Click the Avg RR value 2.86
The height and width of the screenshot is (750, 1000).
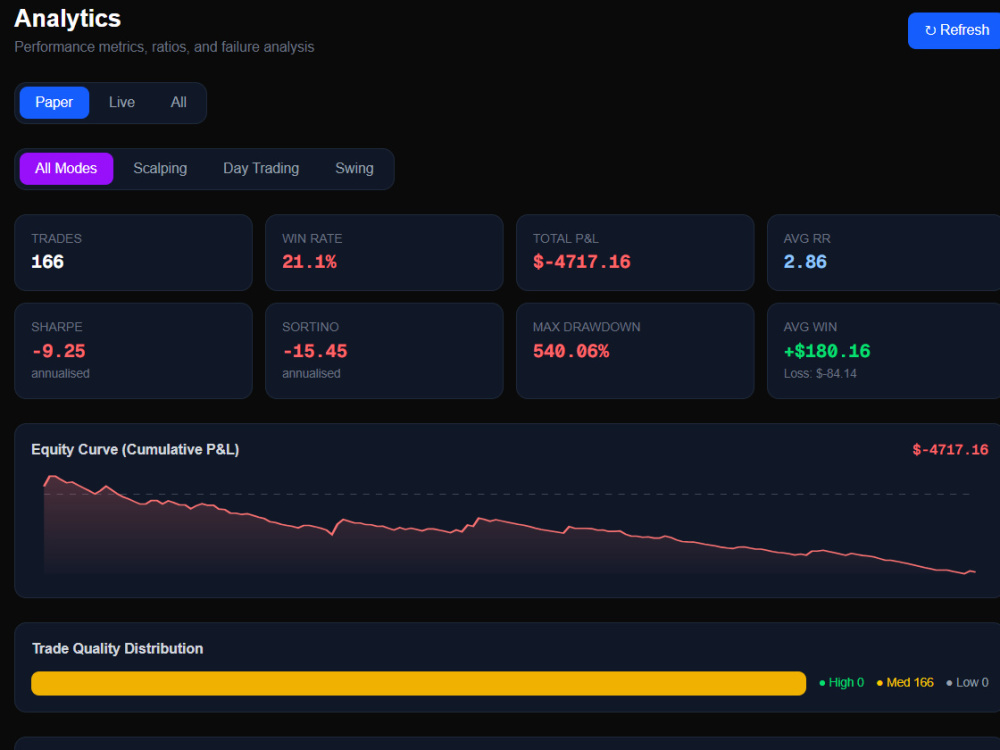click(805, 262)
